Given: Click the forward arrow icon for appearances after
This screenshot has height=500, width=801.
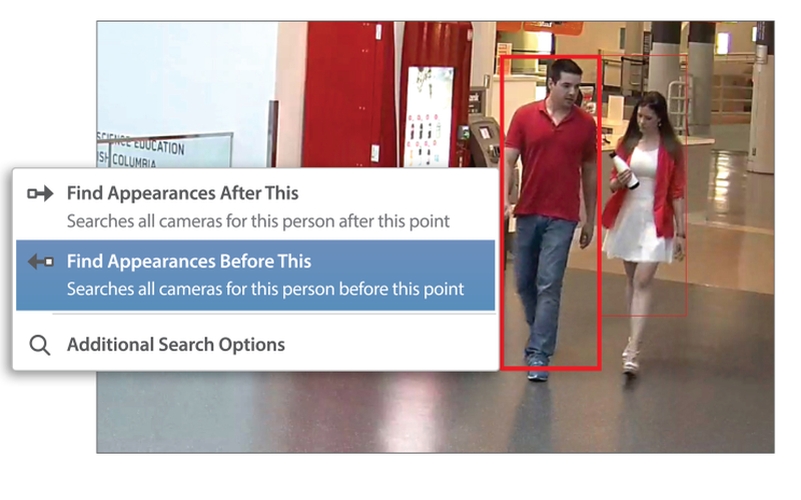Looking at the screenshot, I should click(x=40, y=194).
